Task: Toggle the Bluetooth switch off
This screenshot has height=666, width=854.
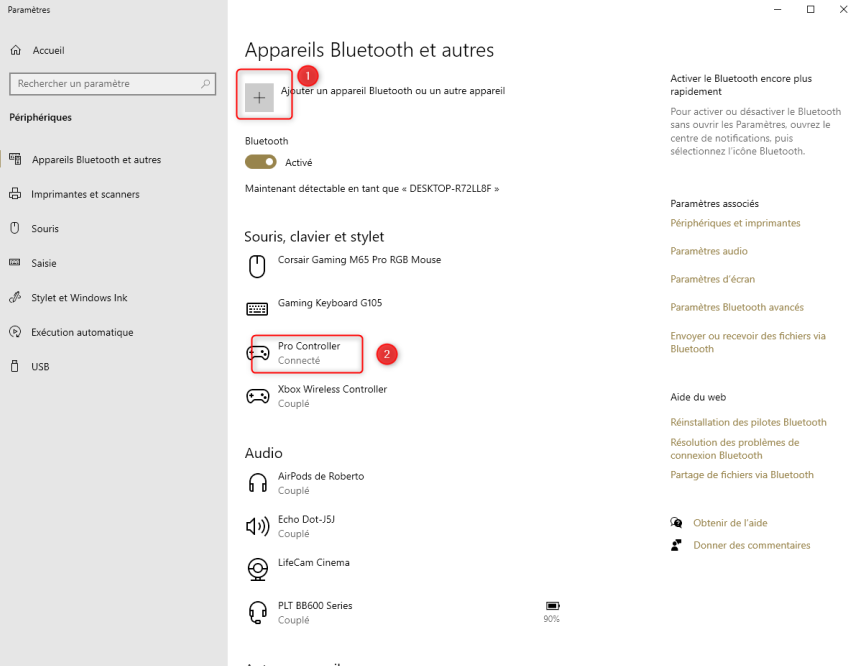Action: click(x=261, y=162)
